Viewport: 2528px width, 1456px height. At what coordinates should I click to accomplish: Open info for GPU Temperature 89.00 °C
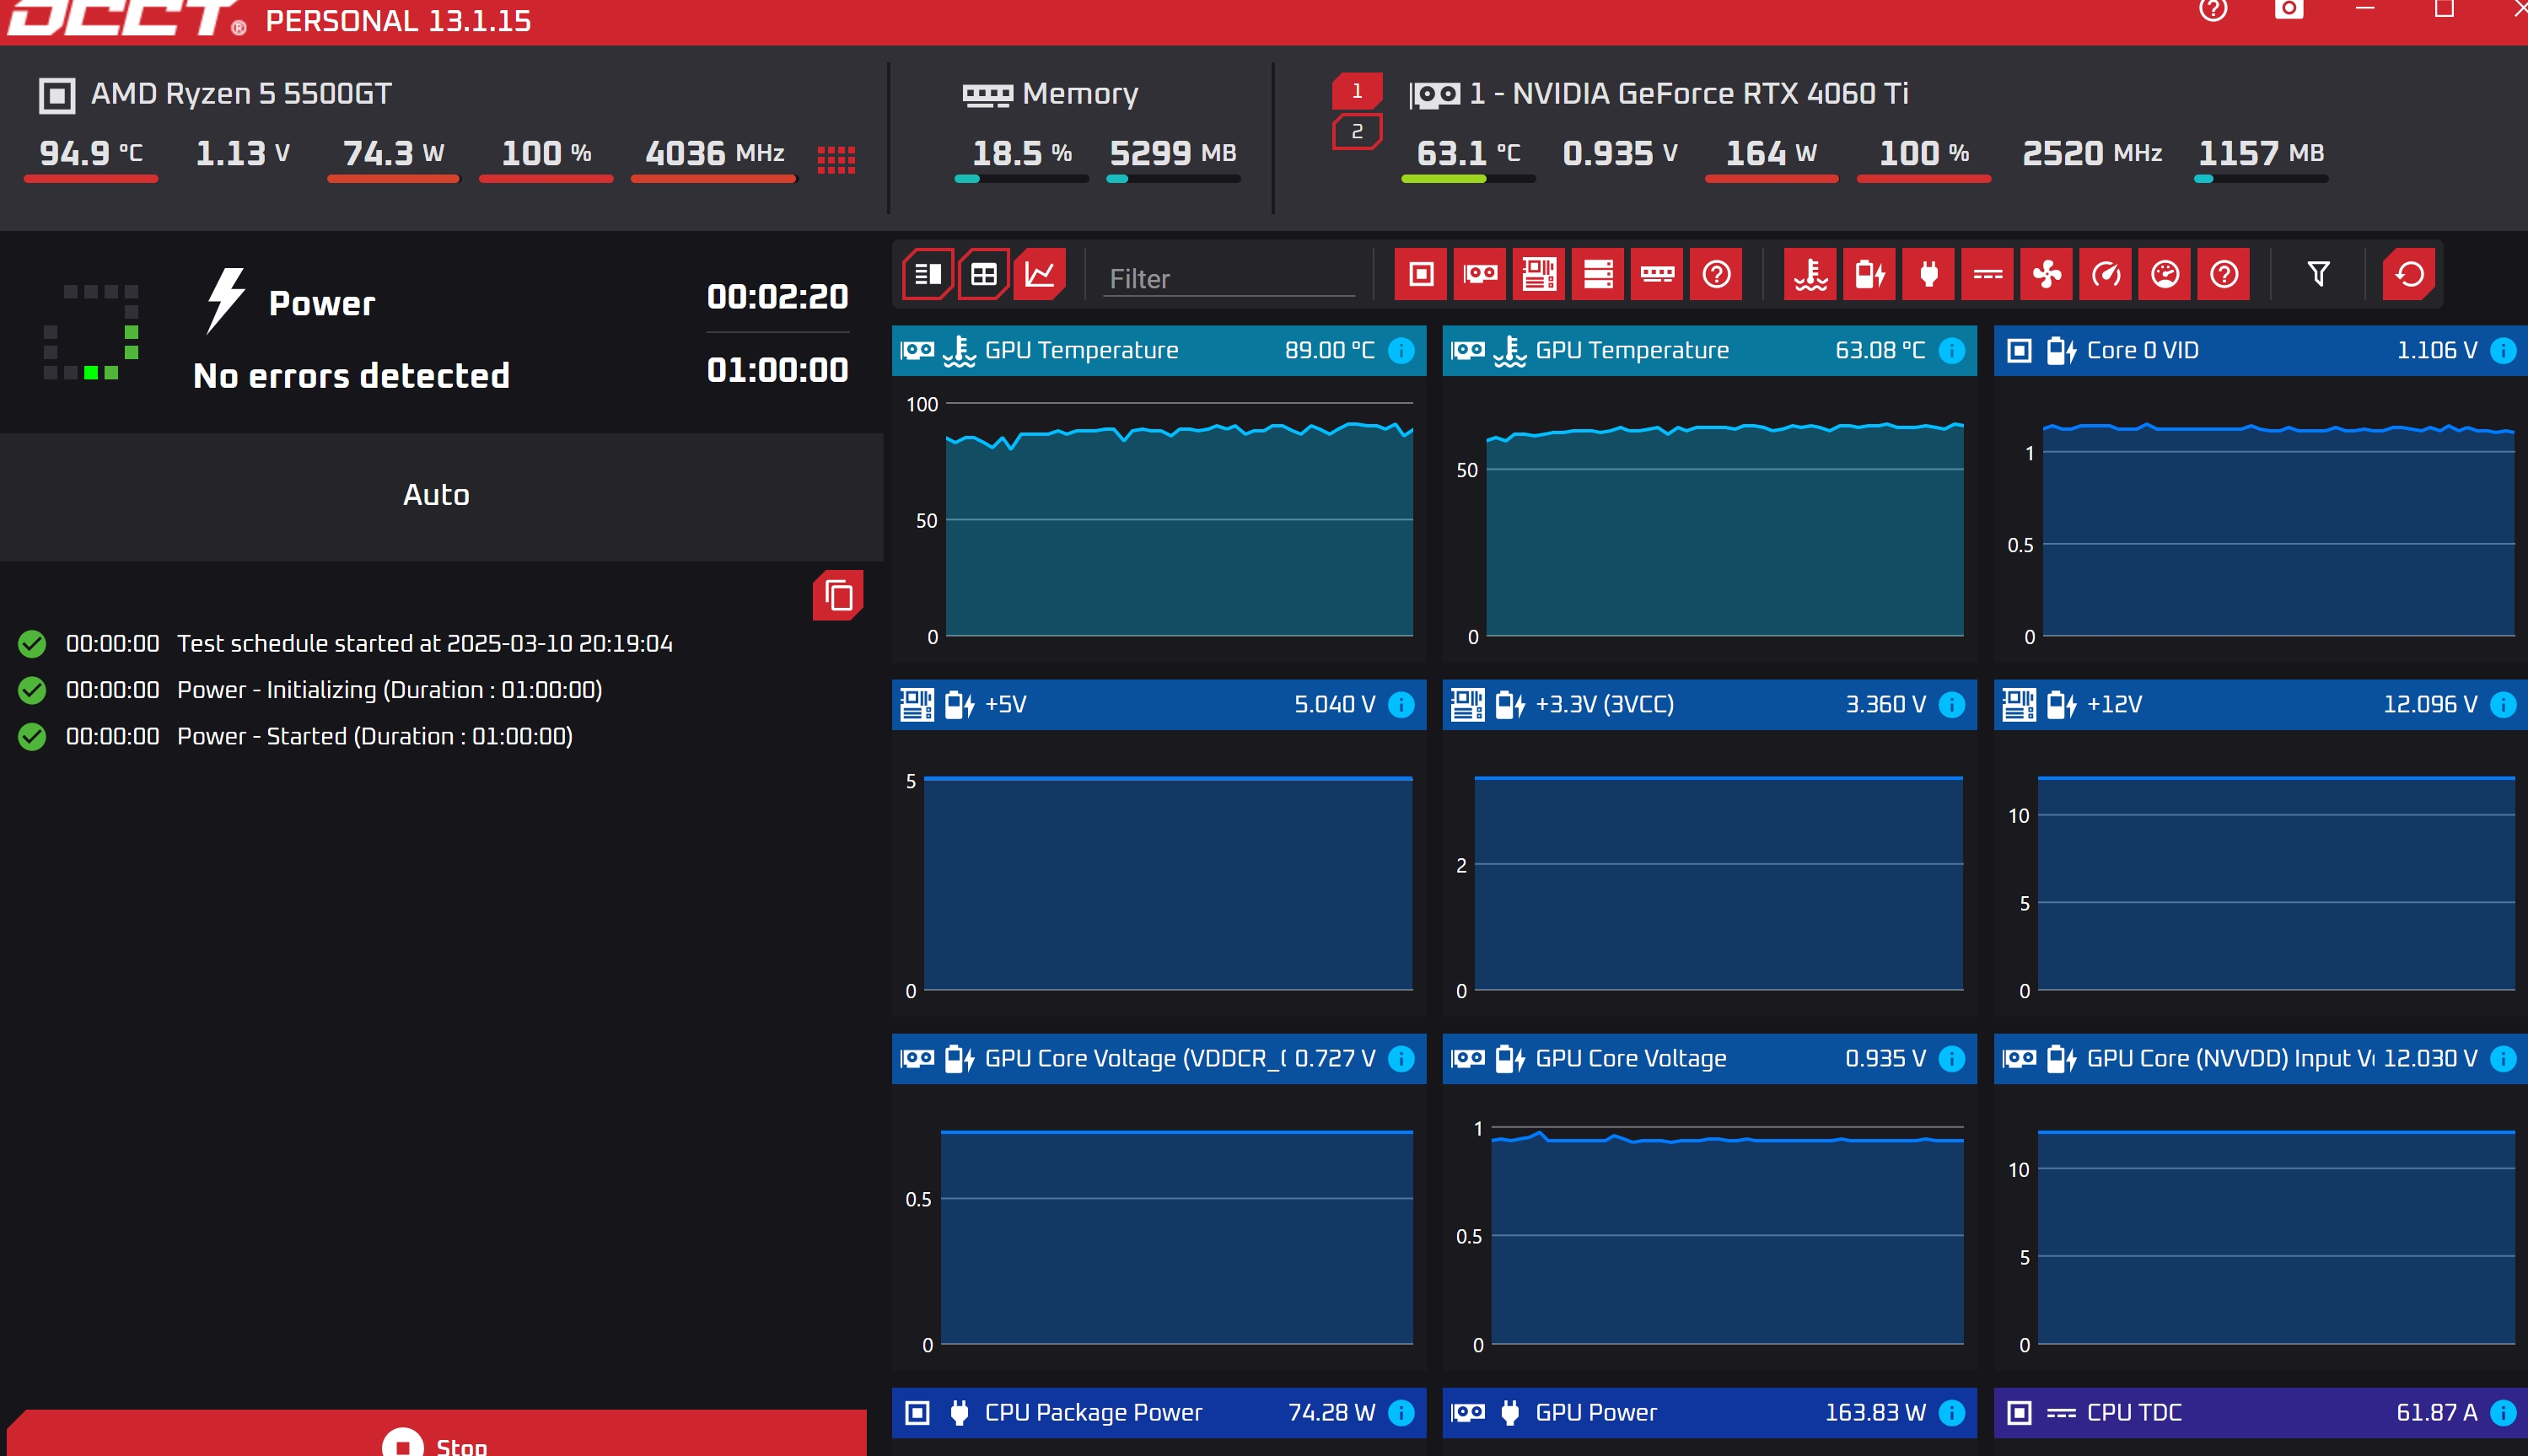[1402, 351]
